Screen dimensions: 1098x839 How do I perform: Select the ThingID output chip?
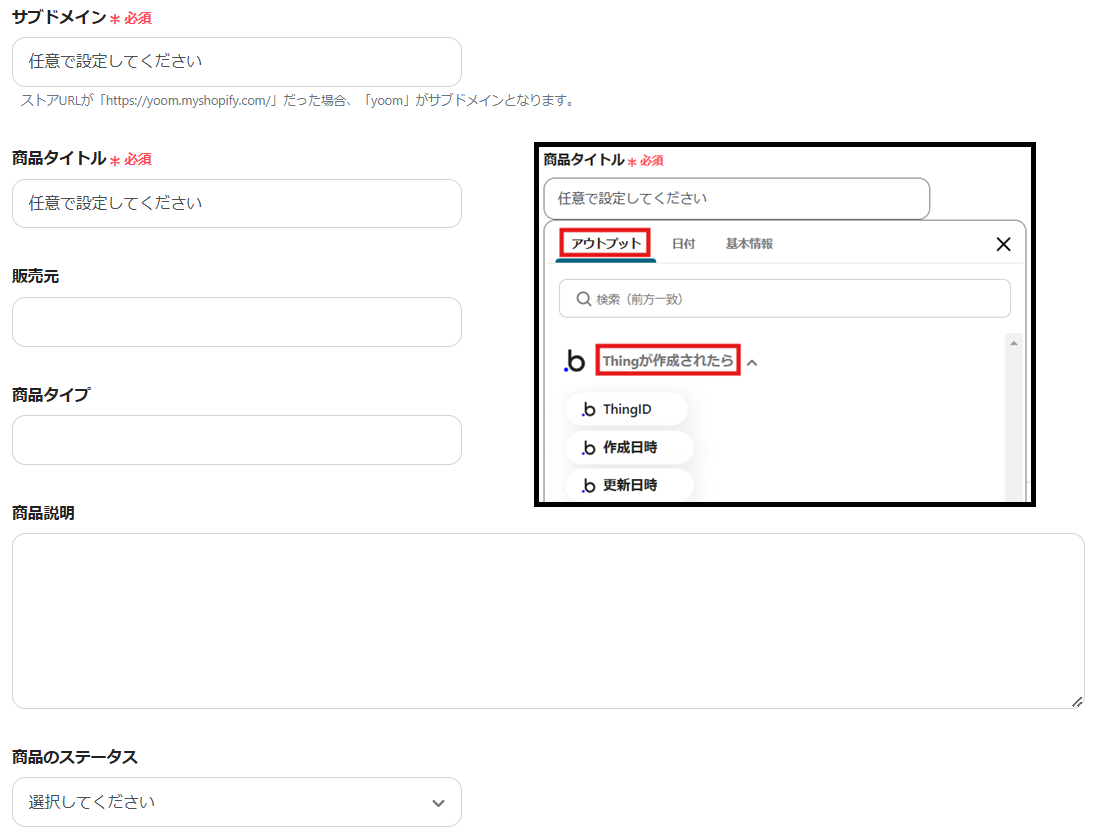pyautogui.click(x=626, y=409)
